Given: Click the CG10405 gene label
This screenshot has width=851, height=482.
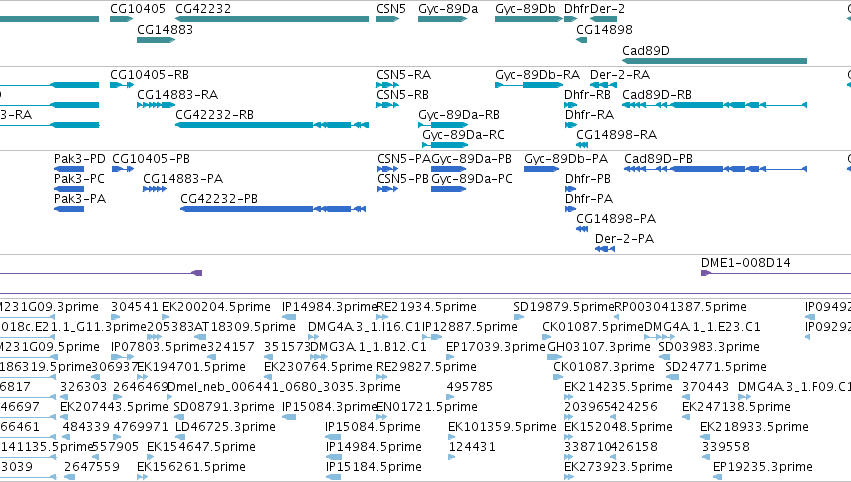Looking at the screenshot, I should [138, 9].
